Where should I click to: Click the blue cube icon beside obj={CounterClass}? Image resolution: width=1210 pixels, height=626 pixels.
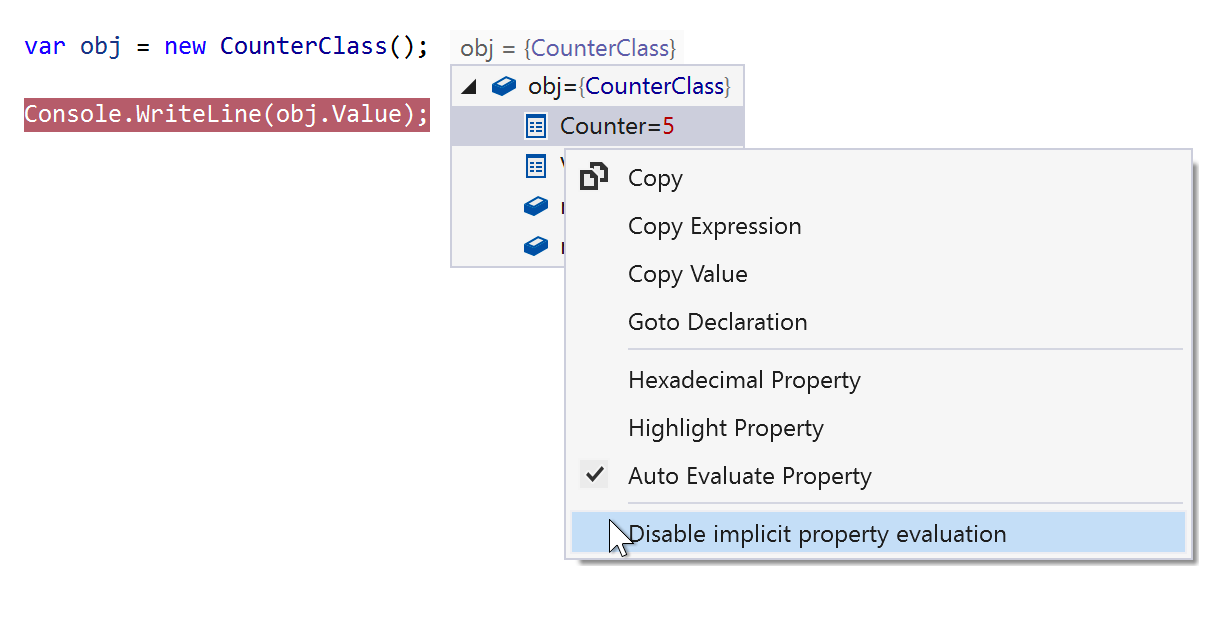[x=504, y=86]
